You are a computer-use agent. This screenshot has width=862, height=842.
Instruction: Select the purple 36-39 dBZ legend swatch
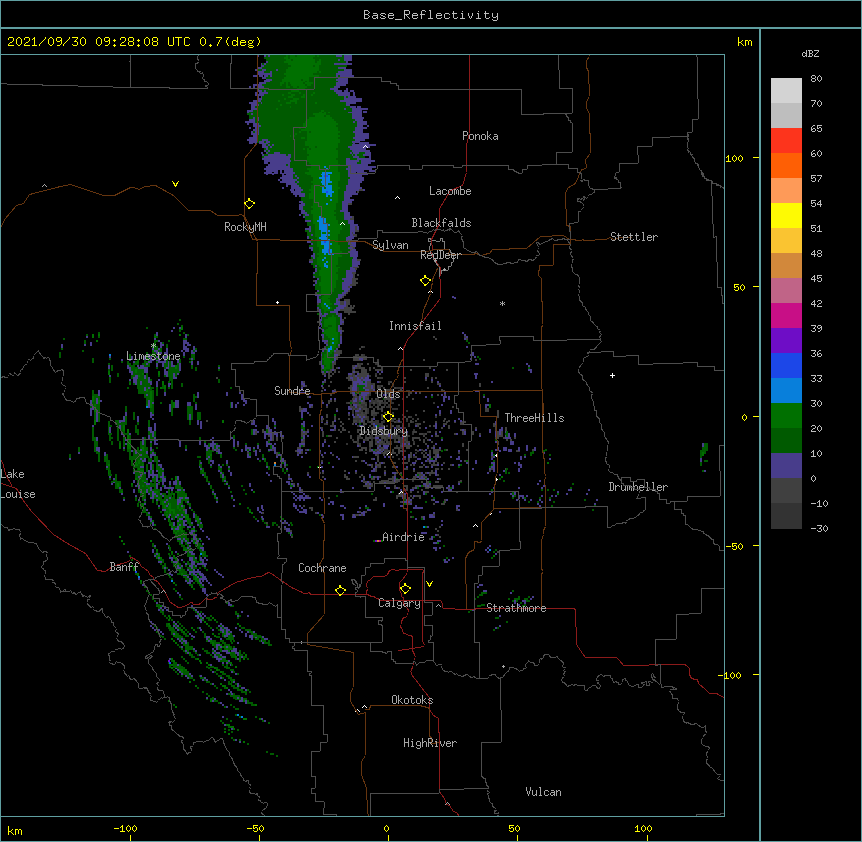[x=786, y=341]
